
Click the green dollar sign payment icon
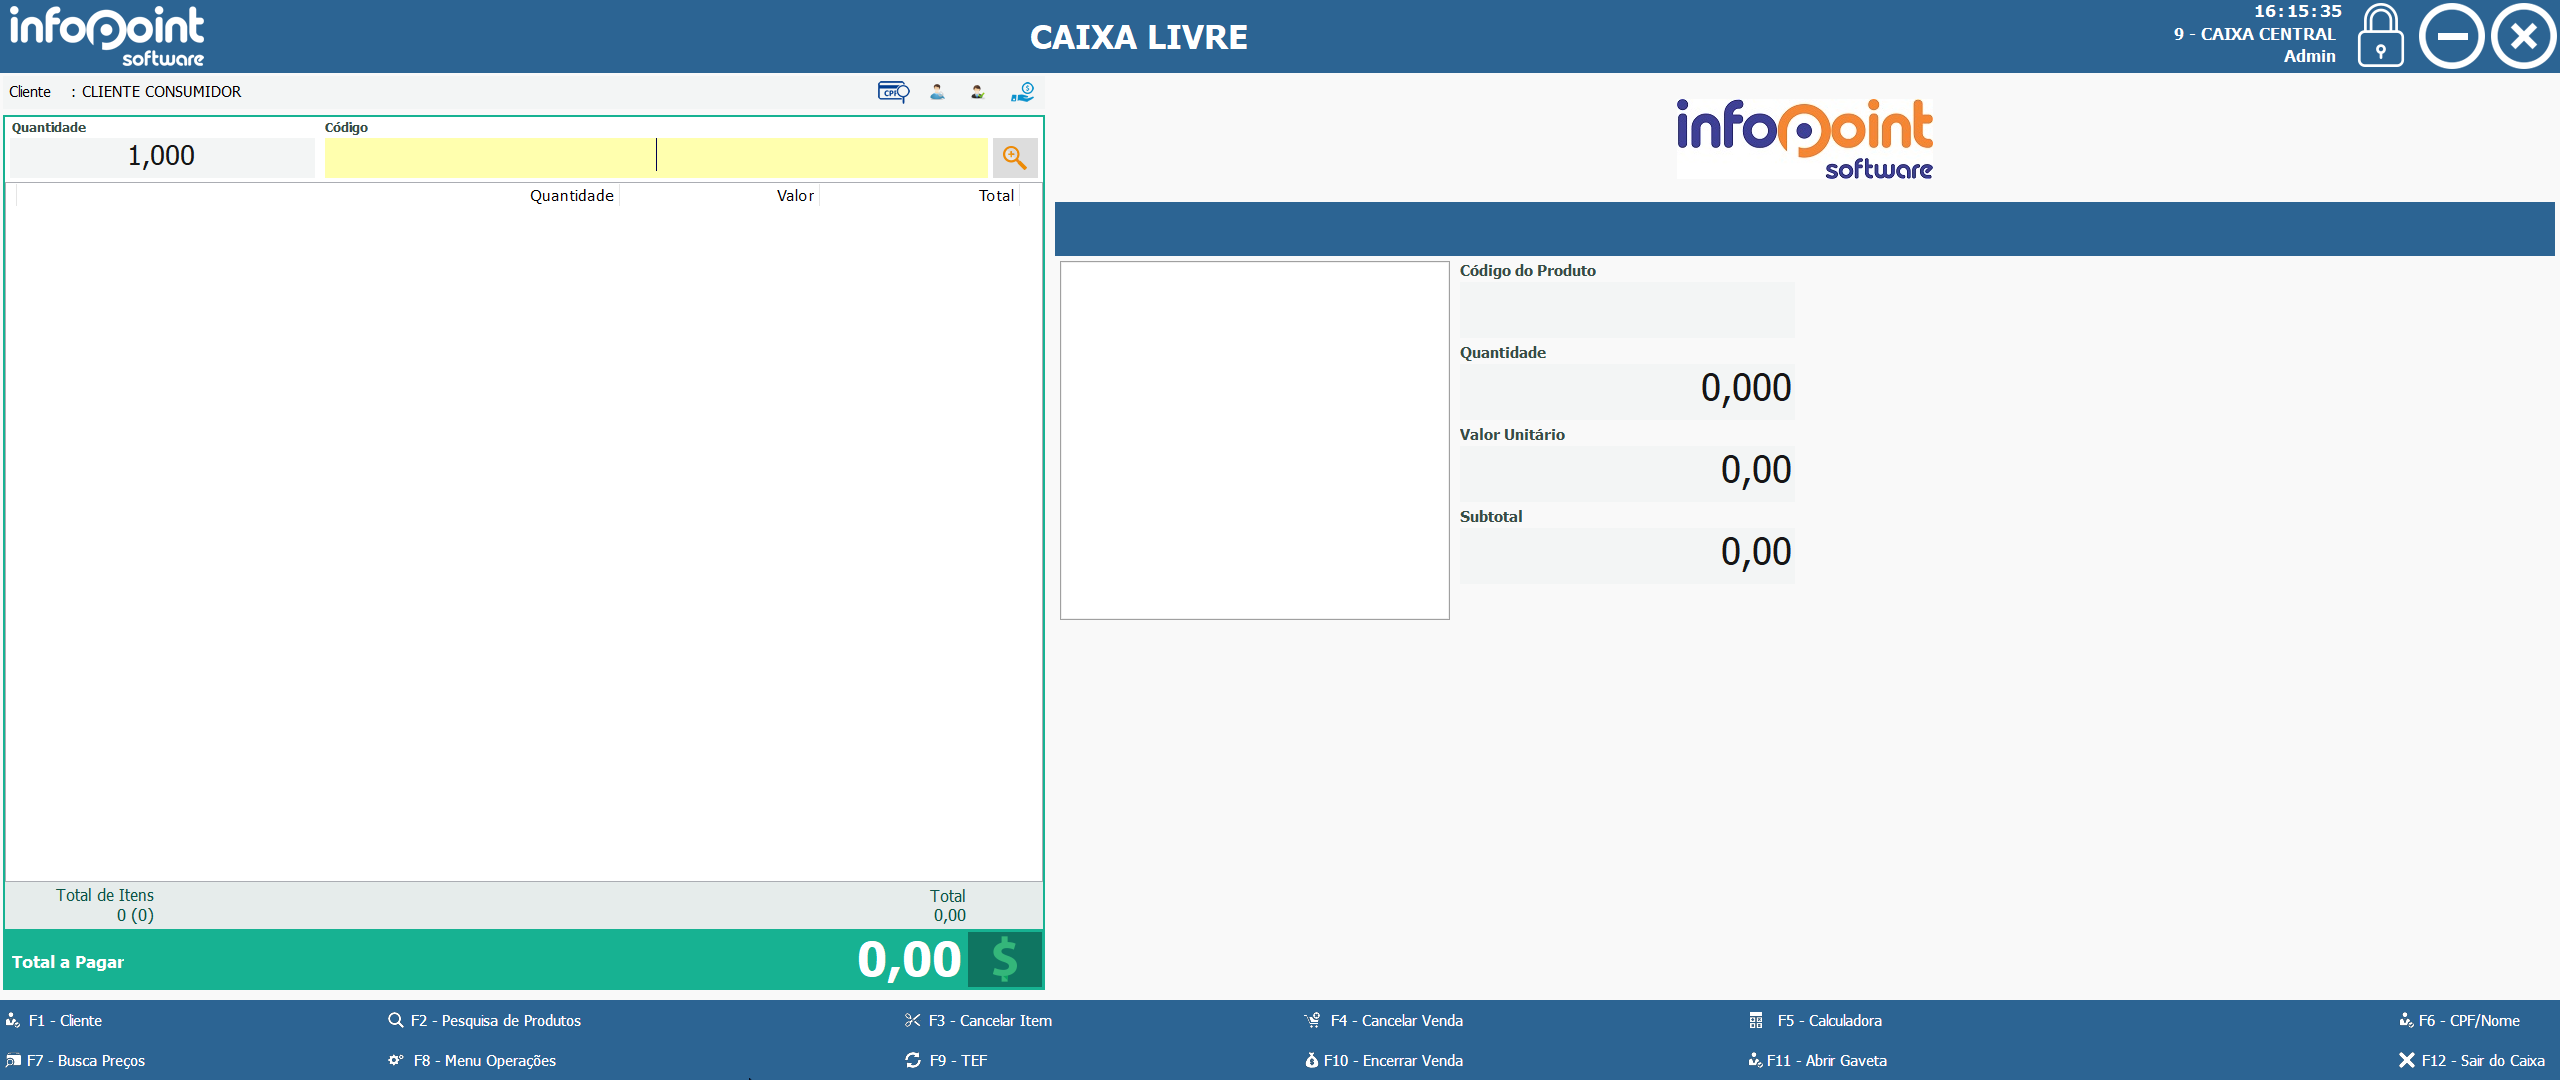[x=1004, y=960]
